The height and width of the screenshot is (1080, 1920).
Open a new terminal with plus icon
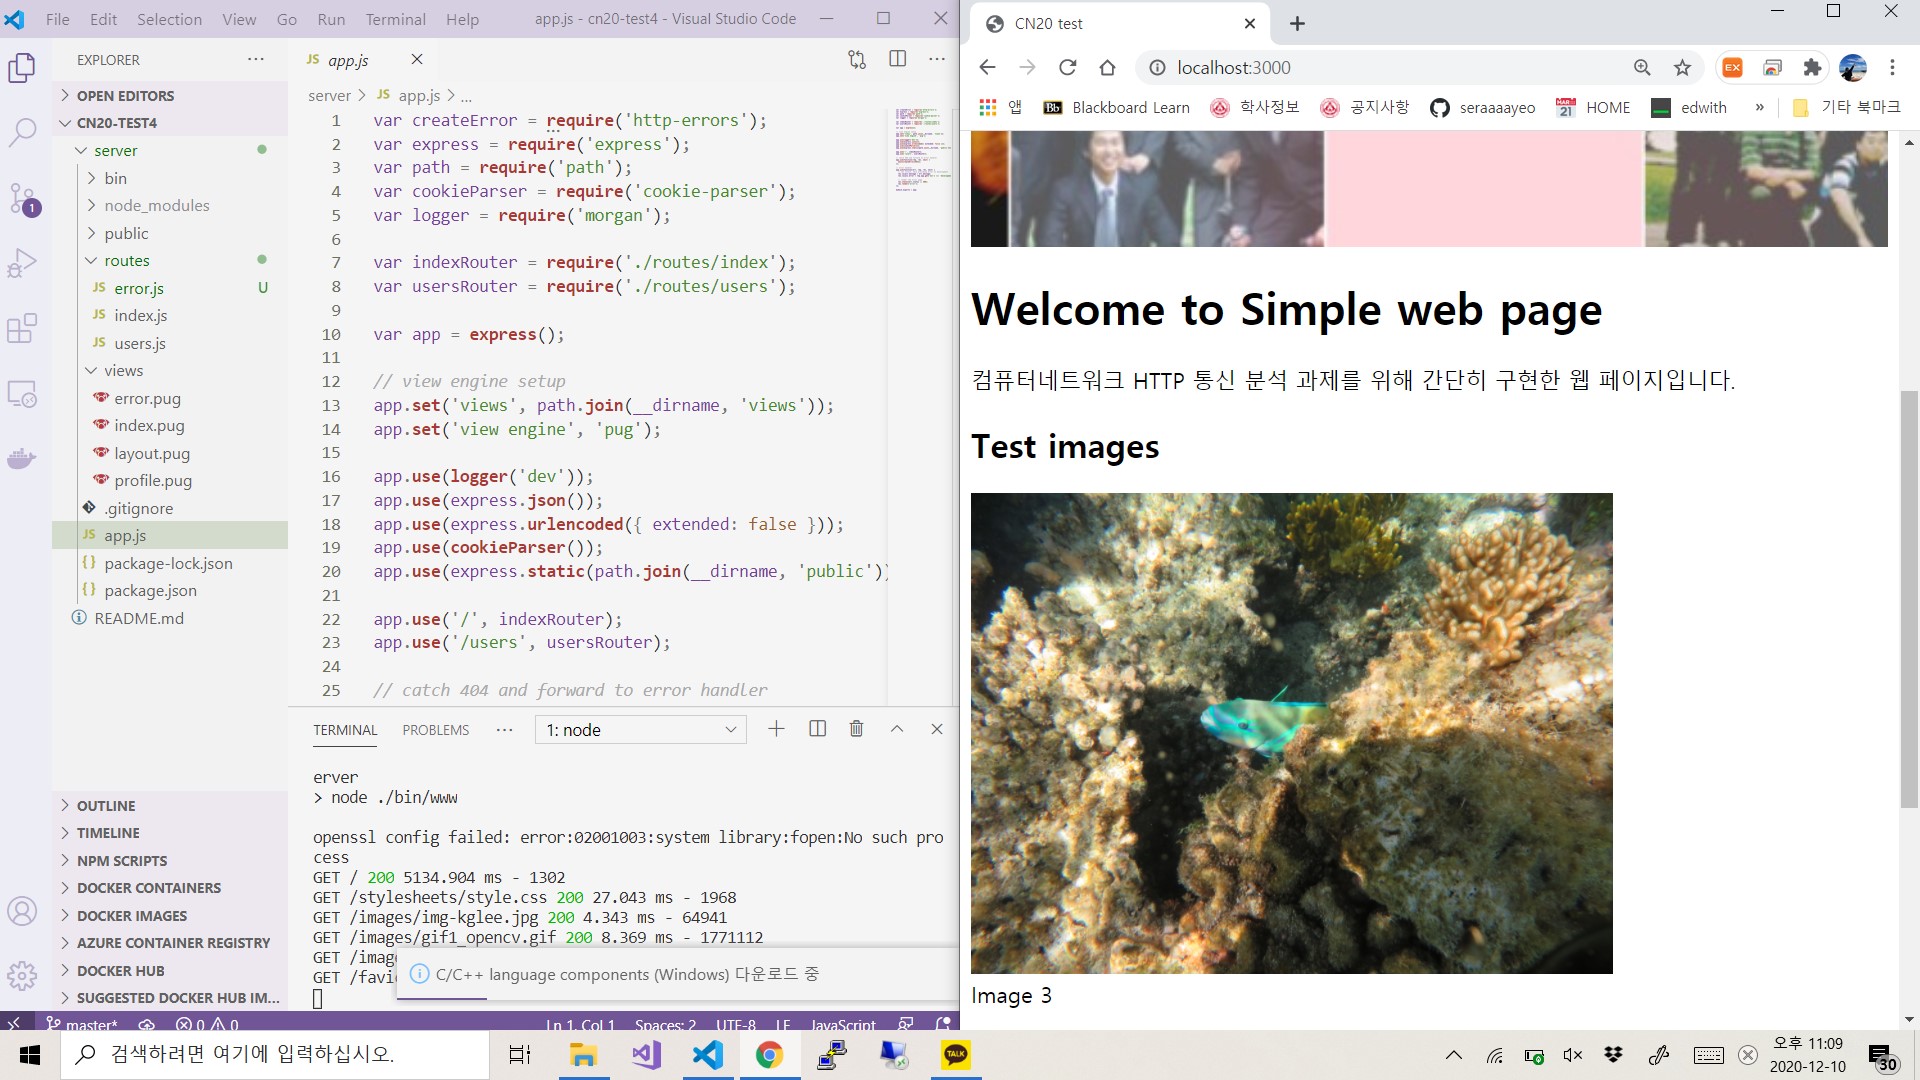(776, 729)
